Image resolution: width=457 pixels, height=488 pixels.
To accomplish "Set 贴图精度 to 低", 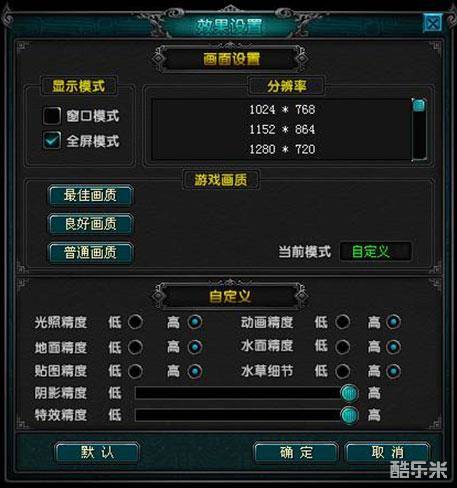I will (x=135, y=371).
